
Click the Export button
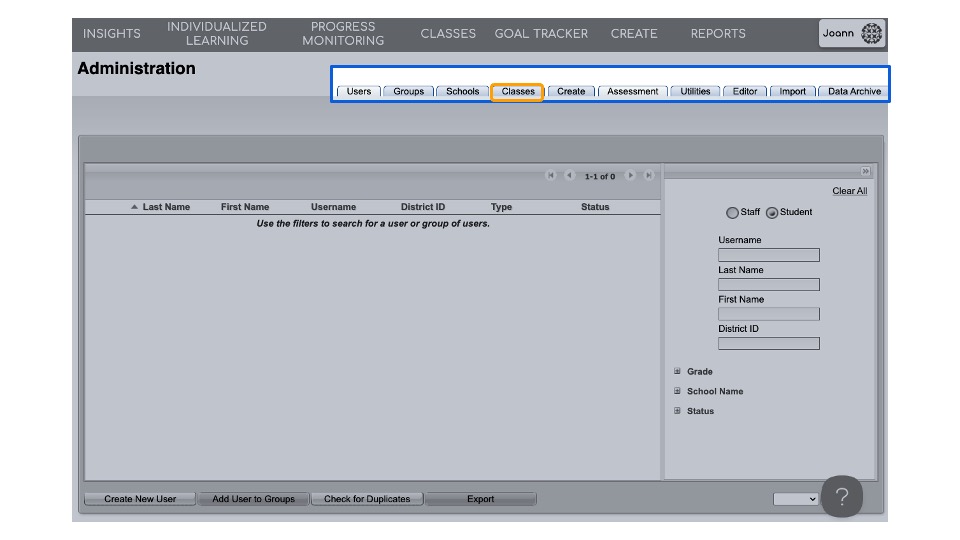(x=481, y=499)
